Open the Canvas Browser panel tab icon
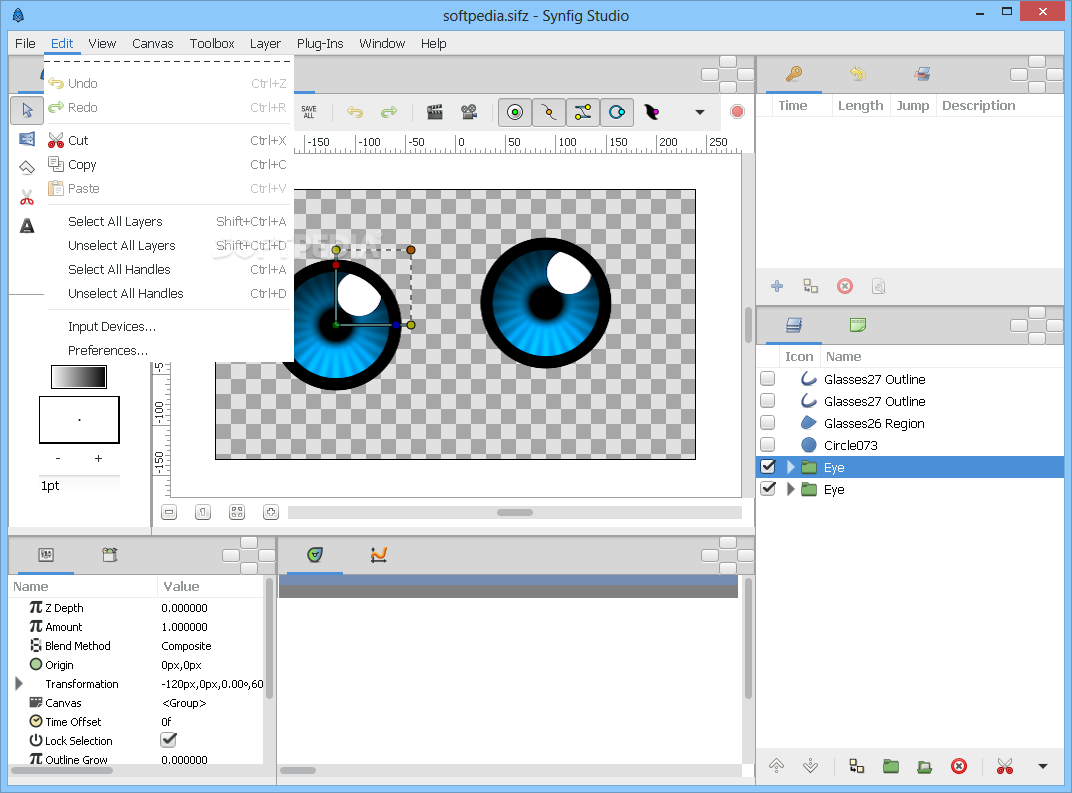 pos(922,74)
